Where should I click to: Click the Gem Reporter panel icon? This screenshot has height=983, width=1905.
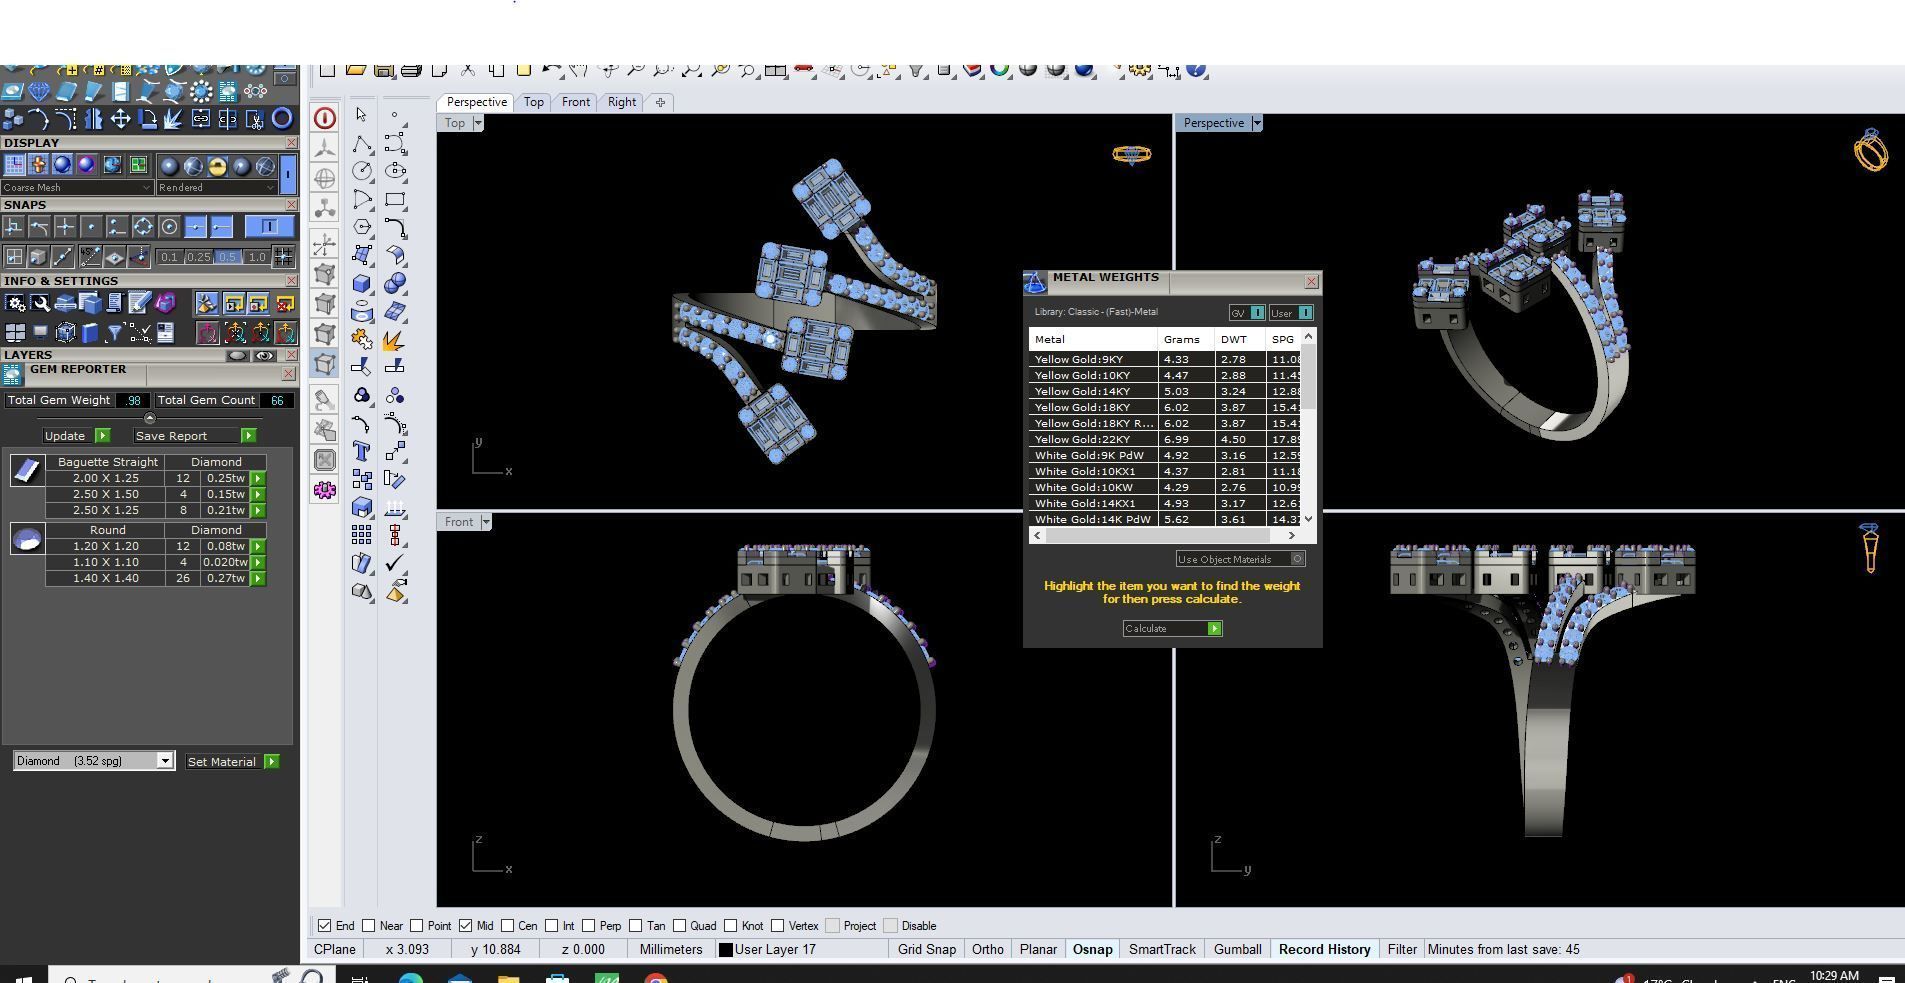coord(12,374)
